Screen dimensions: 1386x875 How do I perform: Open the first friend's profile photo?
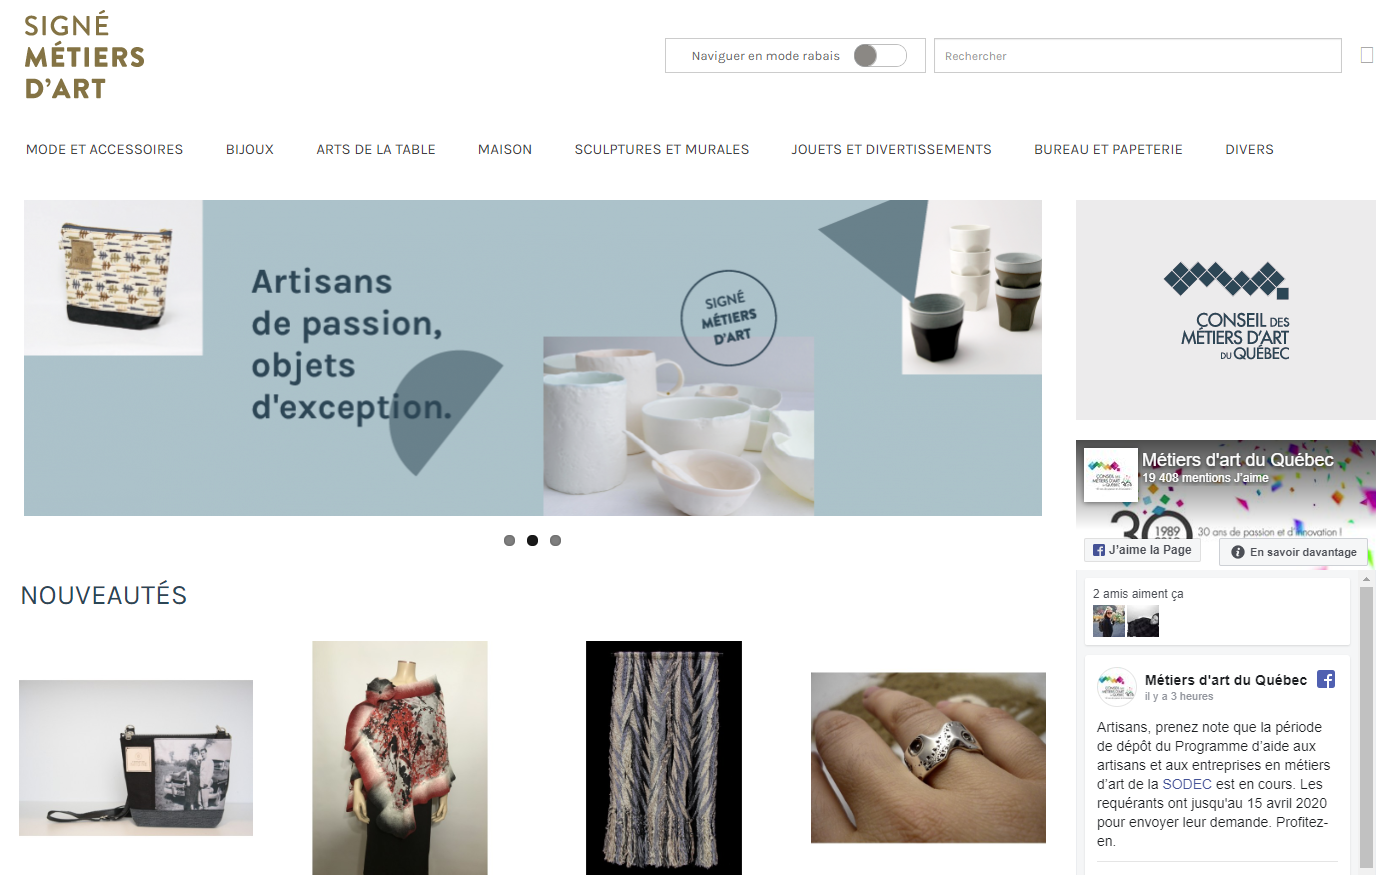pos(1109,621)
